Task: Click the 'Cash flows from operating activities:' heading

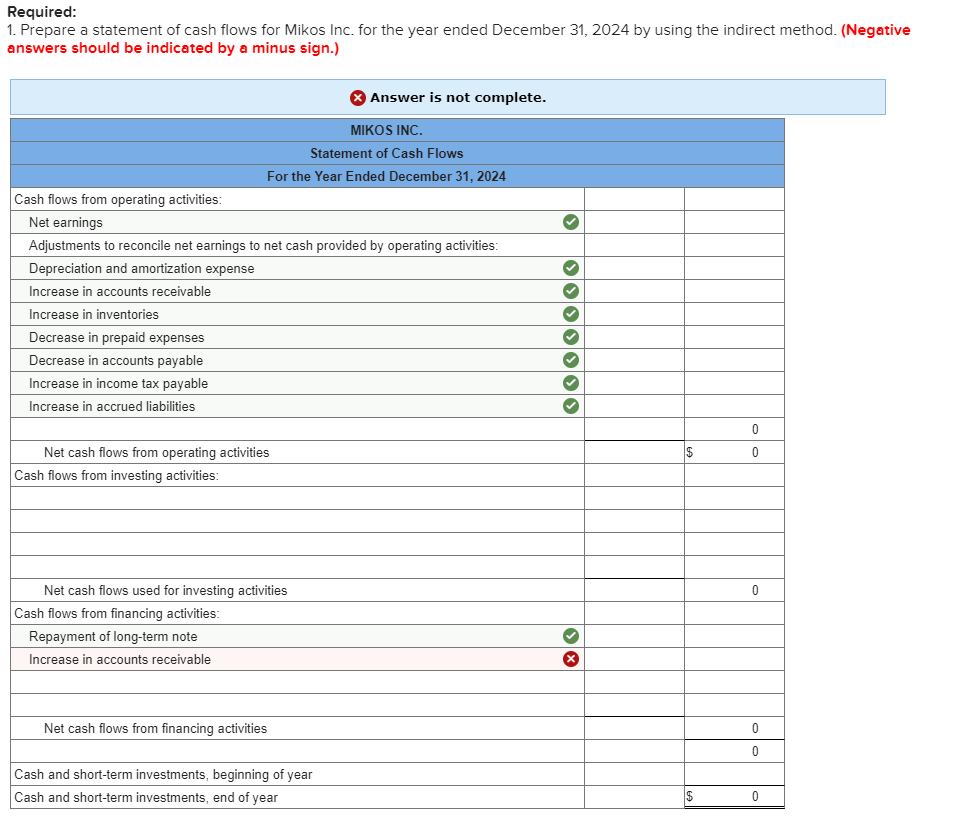Action: 118,199
